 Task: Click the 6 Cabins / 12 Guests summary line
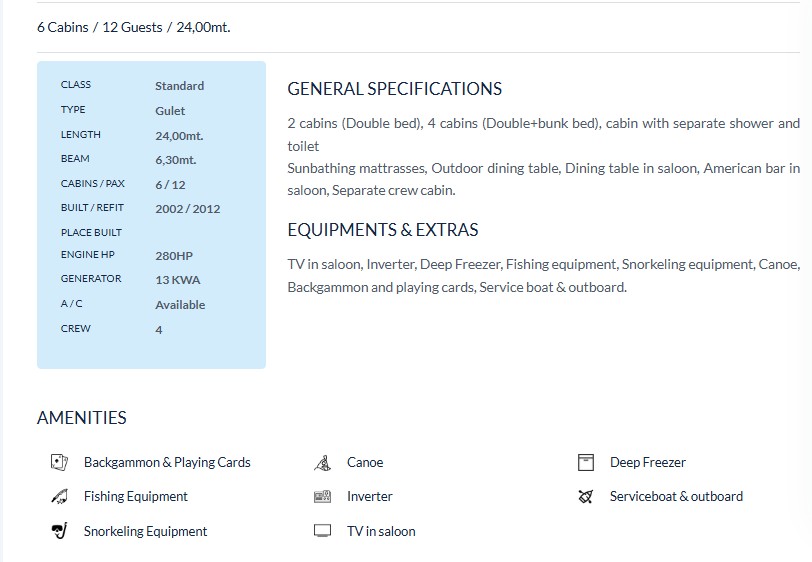pos(133,27)
